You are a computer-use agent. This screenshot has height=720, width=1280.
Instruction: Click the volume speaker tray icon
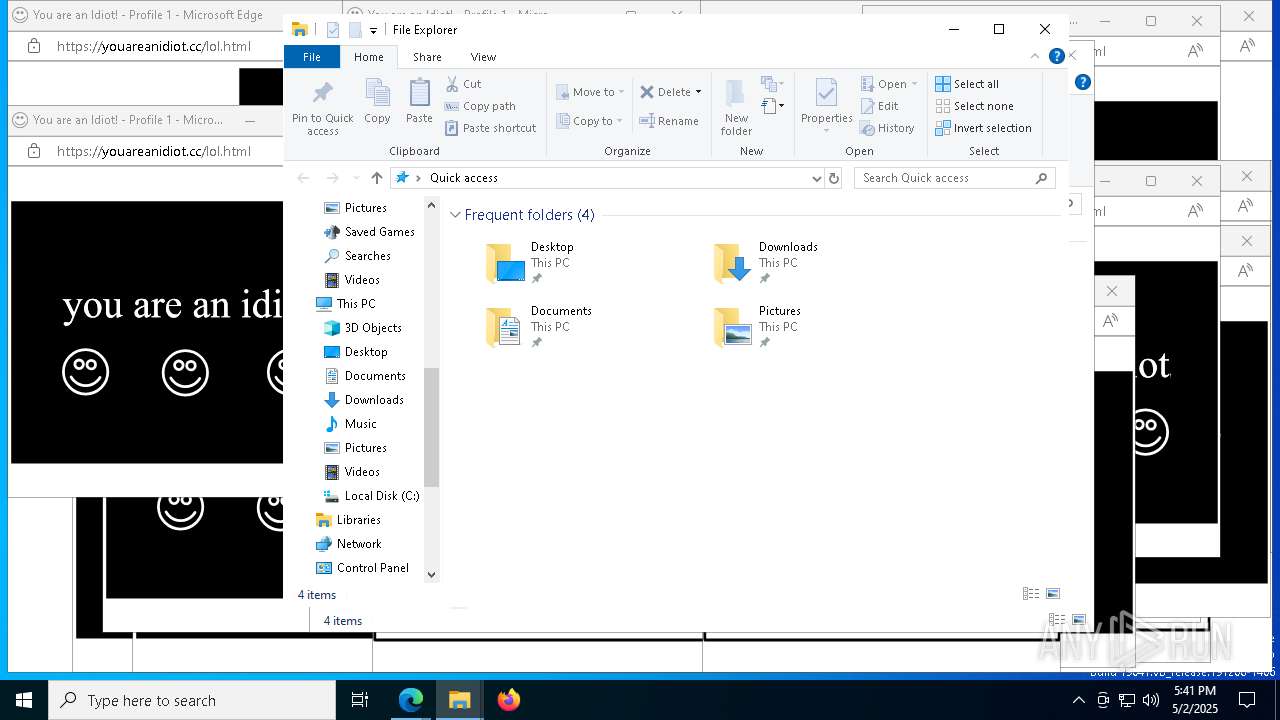click(1151, 700)
